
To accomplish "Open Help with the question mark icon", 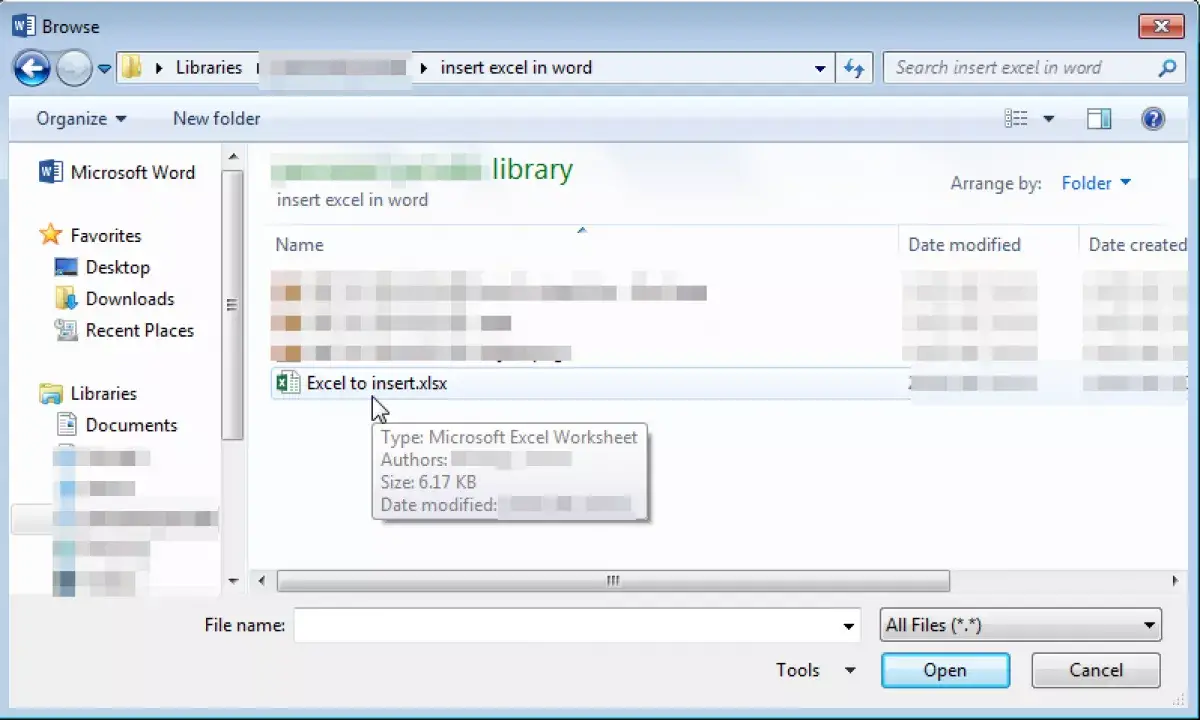I will tap(1153, 119).
